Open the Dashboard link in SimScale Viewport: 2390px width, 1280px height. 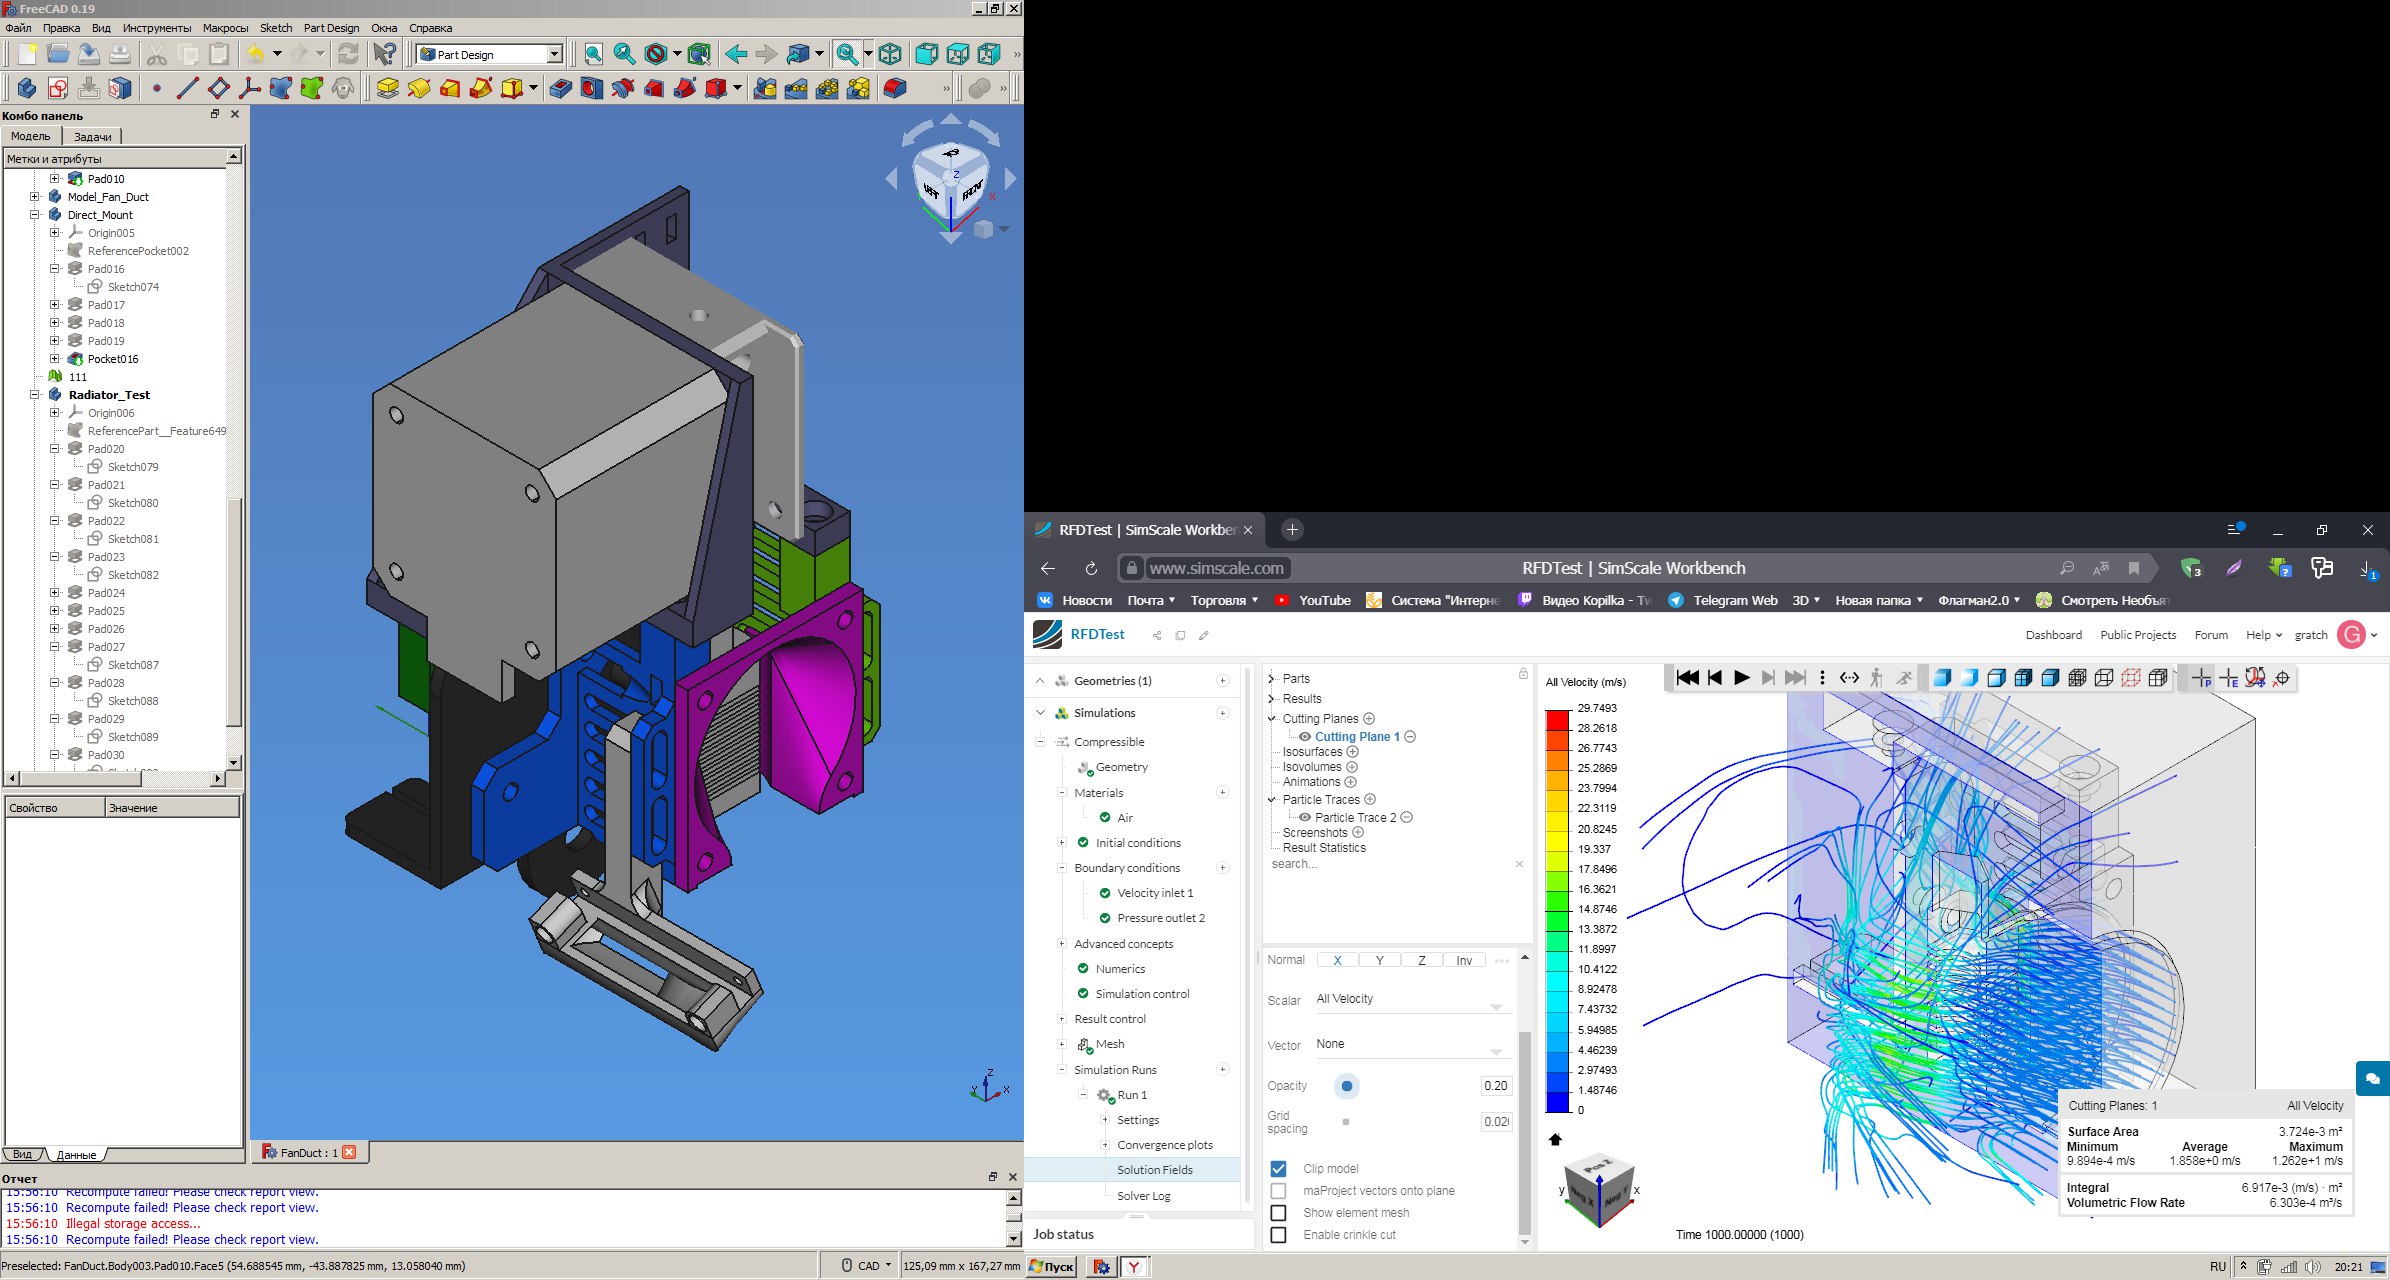click(2053, 635)
